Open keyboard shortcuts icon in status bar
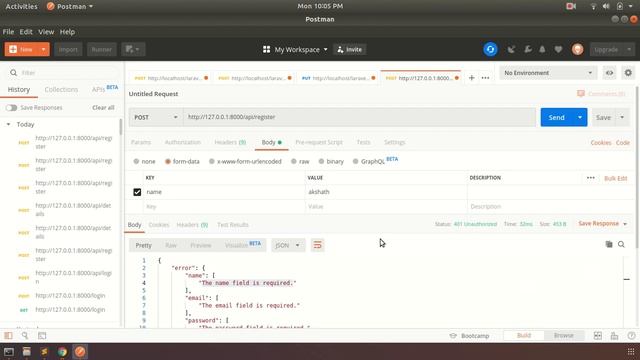 click(614, 336)
